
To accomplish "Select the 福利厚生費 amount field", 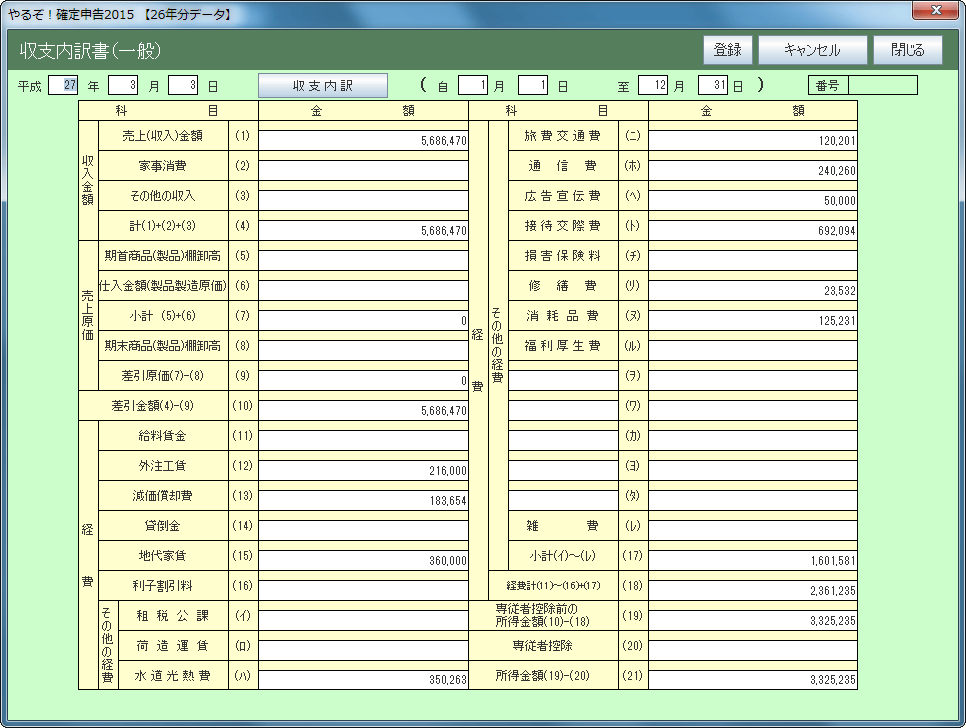I will point(753,350).
